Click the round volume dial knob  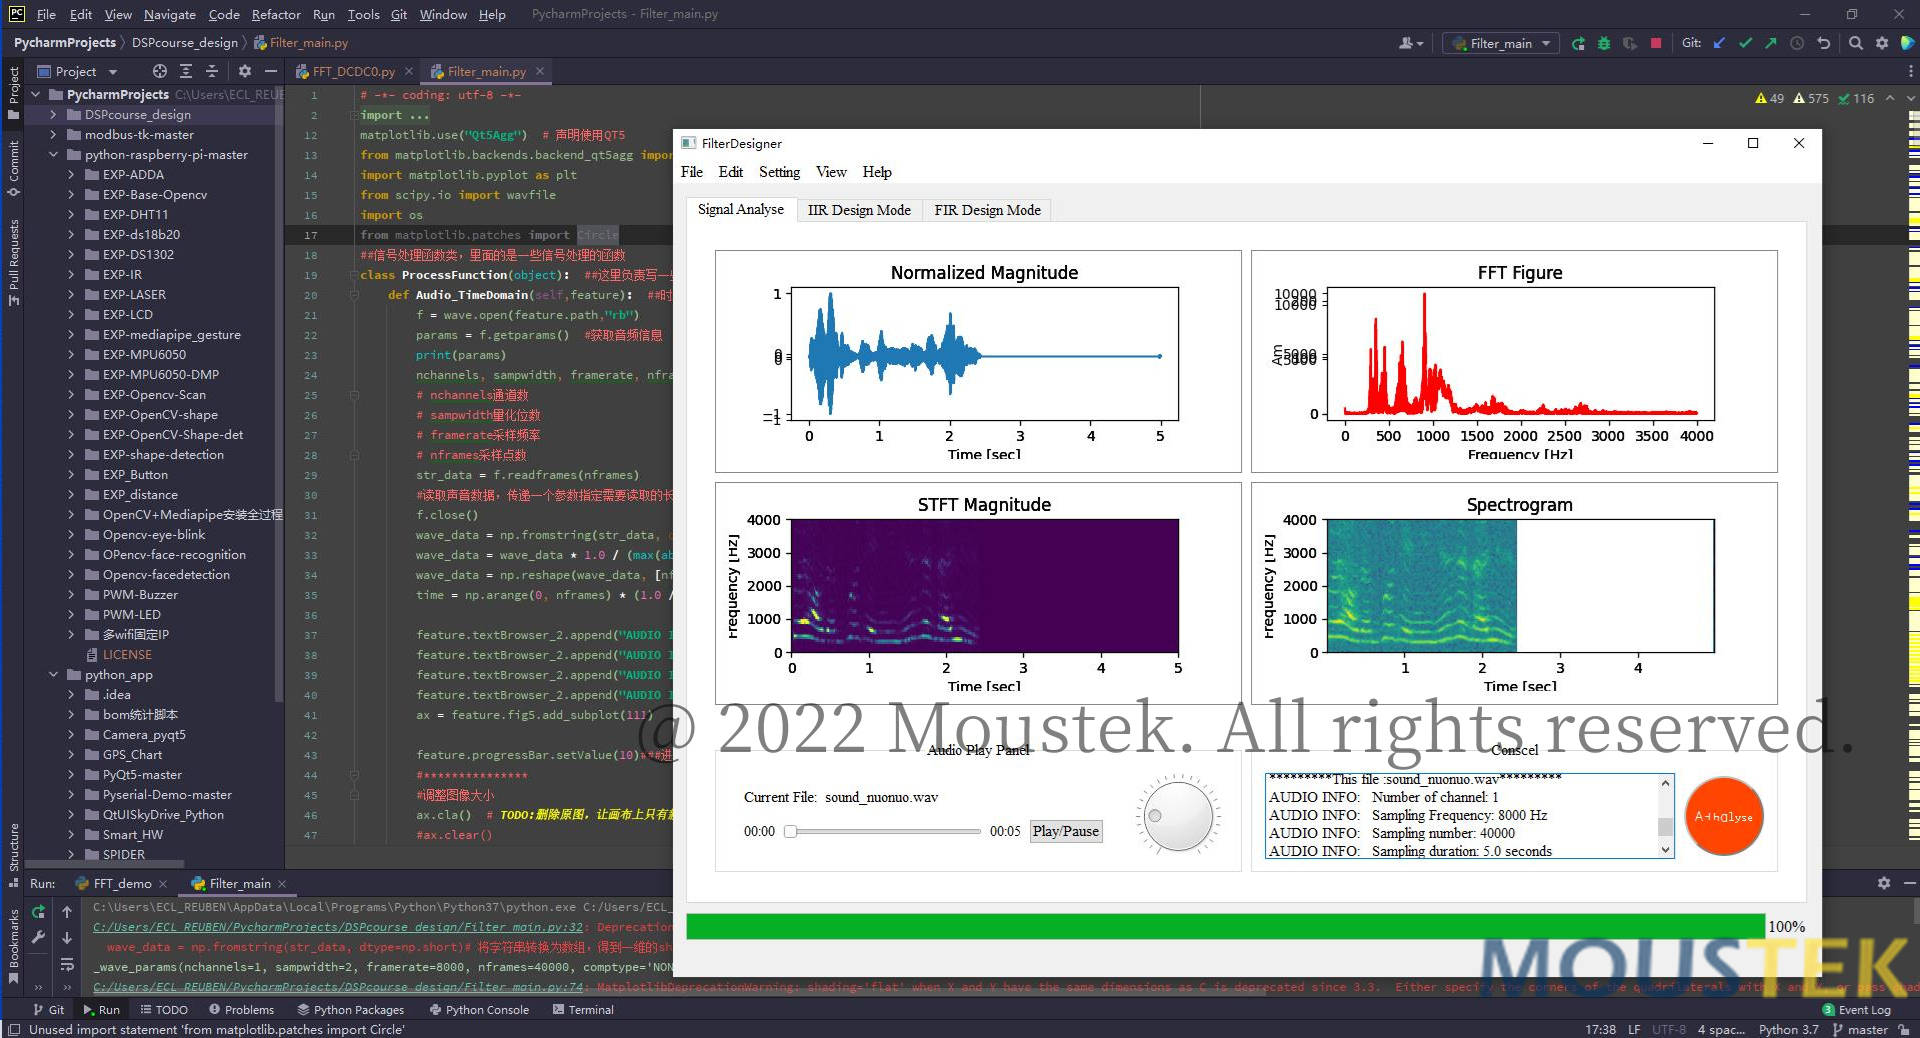point(1179,816)
